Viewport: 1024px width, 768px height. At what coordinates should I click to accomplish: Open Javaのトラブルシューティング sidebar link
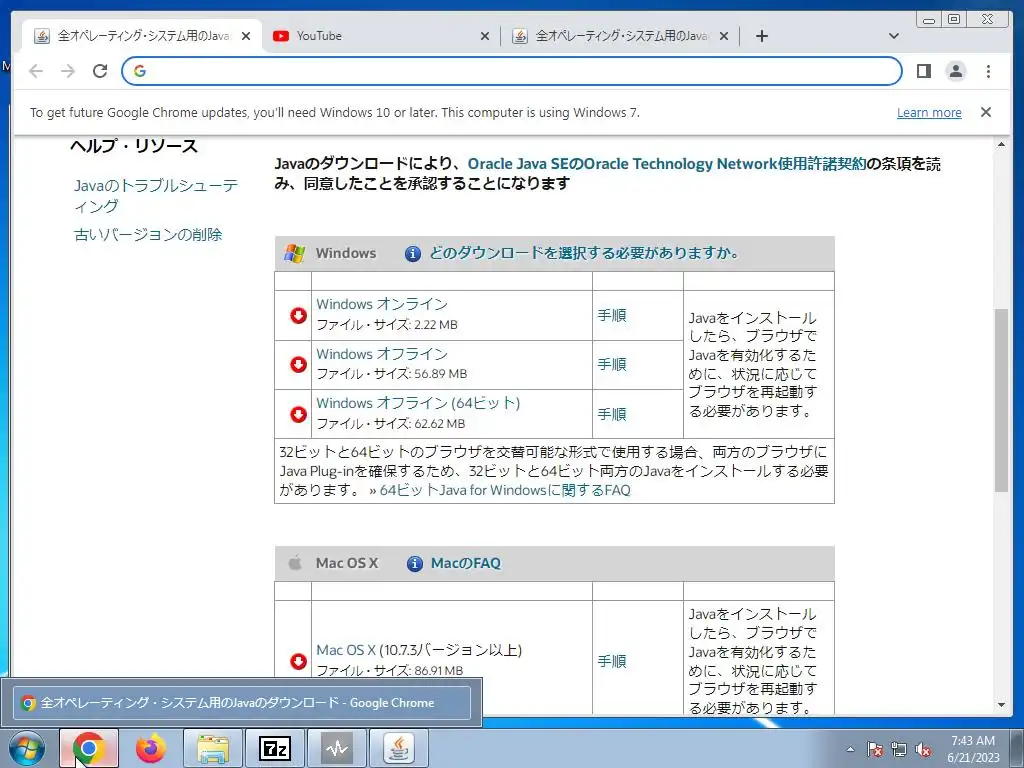(x=155, y=196)
